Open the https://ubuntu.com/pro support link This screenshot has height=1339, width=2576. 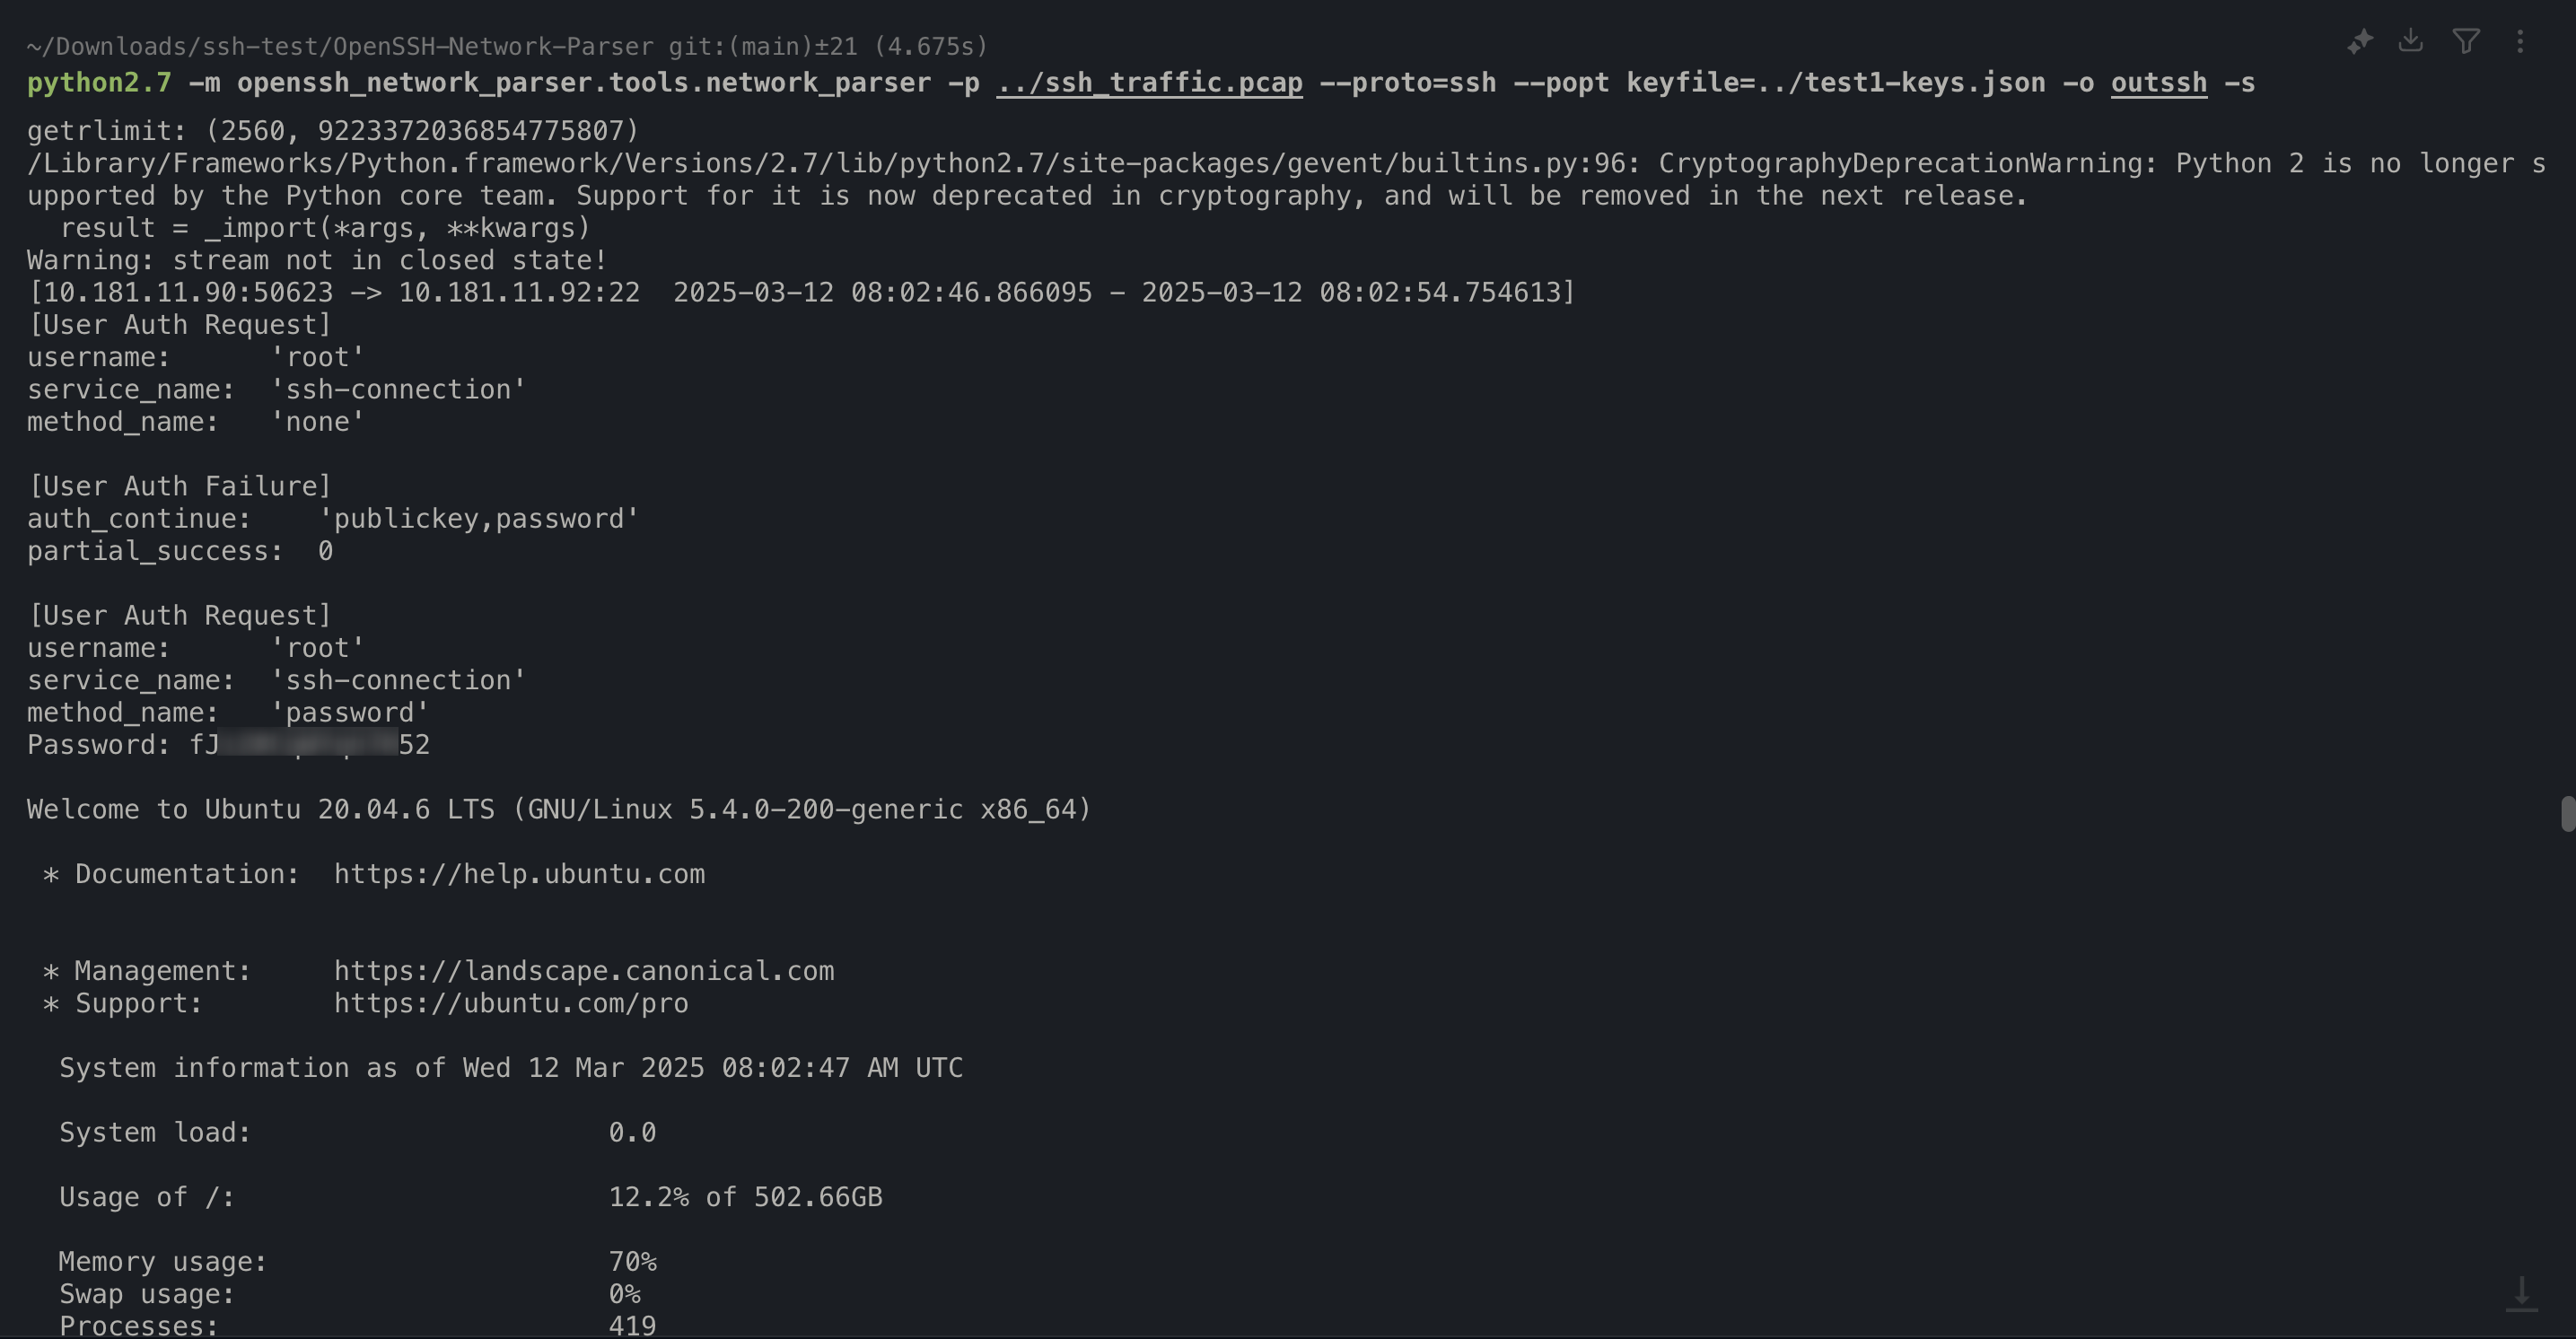(x=510, y=1003)
